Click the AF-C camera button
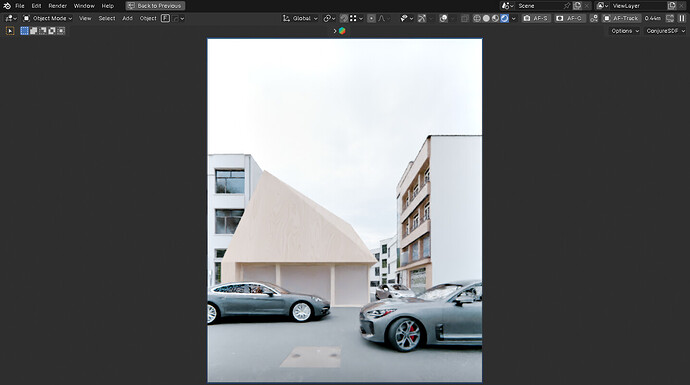Viewport: 690px width, 385px height. click(569, 18)
